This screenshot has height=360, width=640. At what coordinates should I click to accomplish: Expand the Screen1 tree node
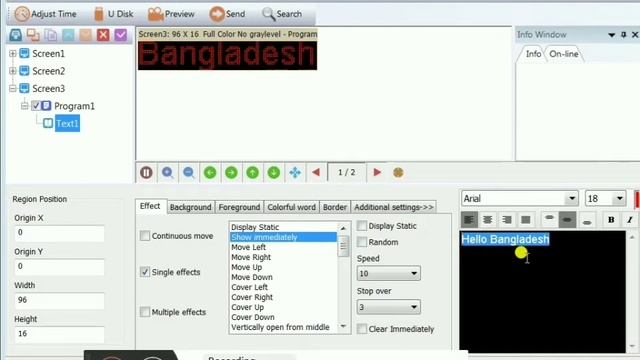tap(13, 53)
